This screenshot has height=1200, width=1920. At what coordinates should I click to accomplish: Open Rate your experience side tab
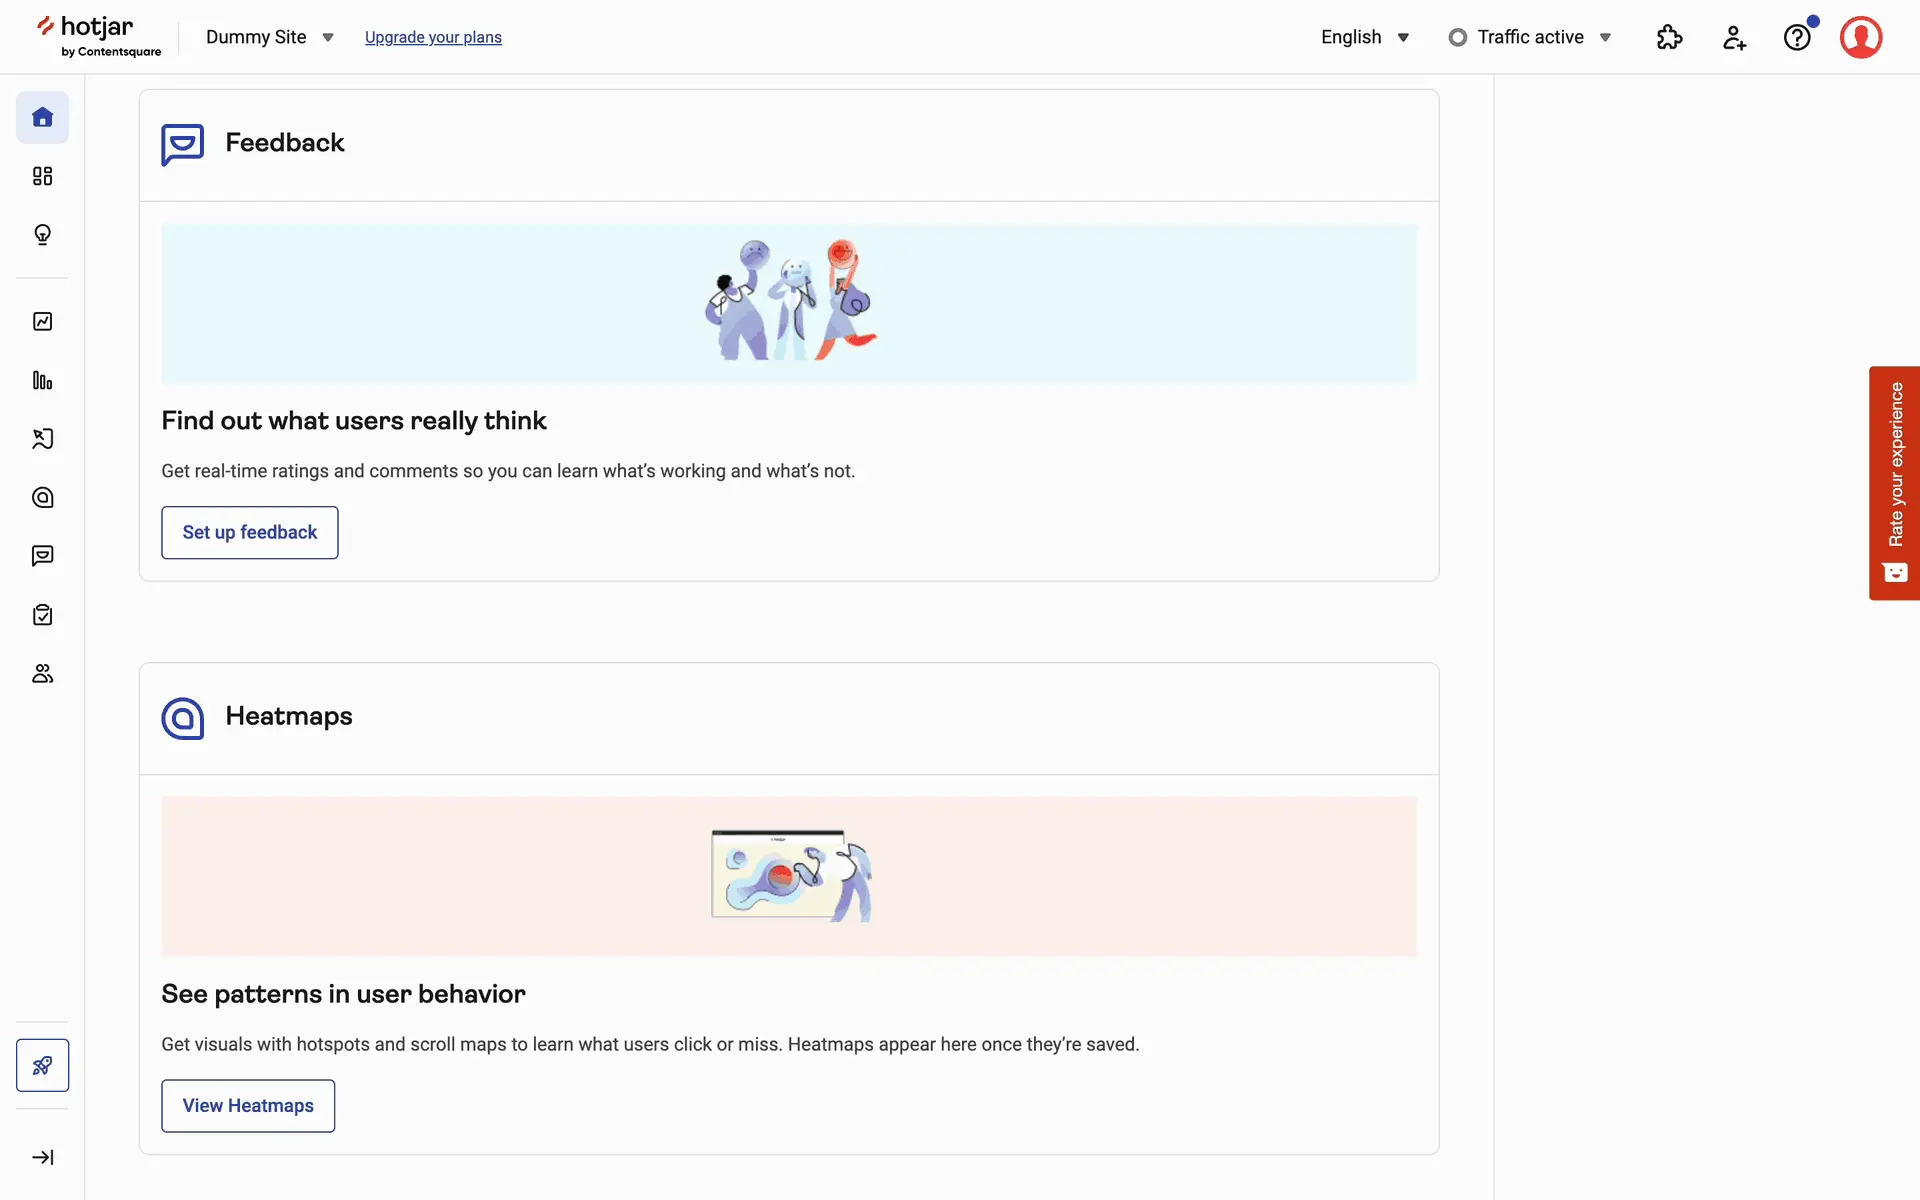click(1894, 482)
